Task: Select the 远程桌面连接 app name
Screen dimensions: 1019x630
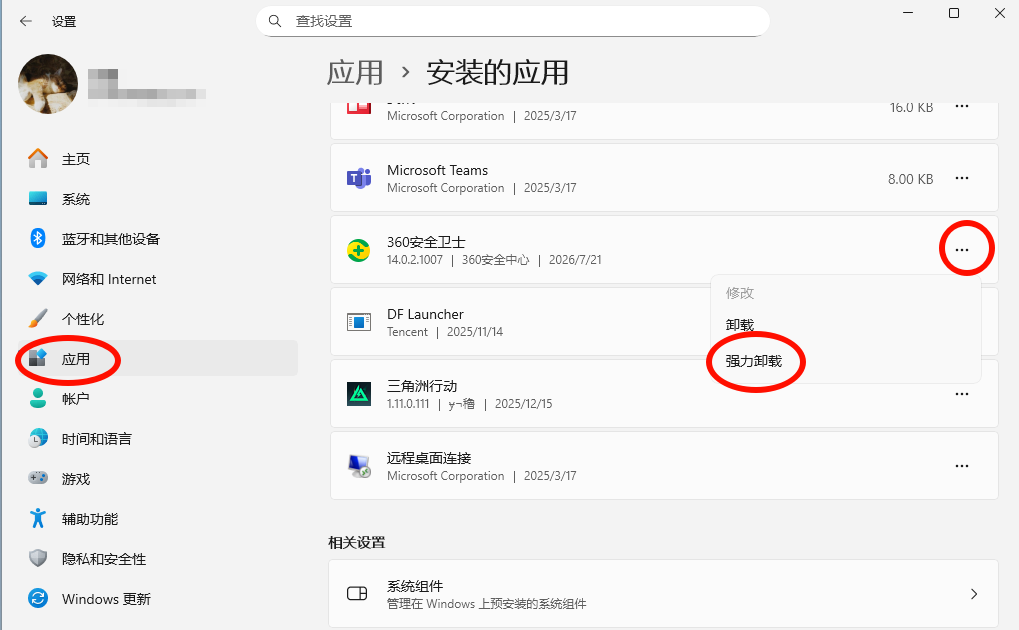Action: click(x=429, y=458)
